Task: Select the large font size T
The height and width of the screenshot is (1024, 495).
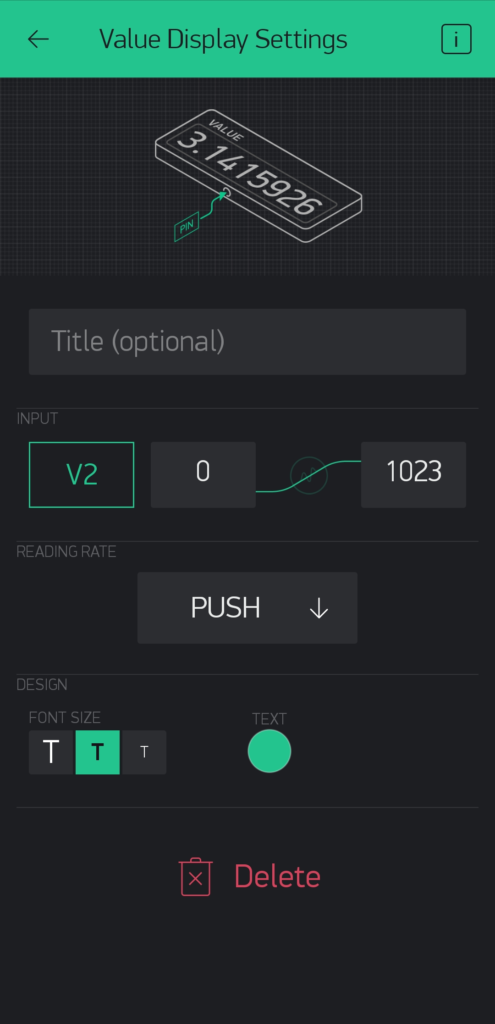Action: (x=51, y=752)
